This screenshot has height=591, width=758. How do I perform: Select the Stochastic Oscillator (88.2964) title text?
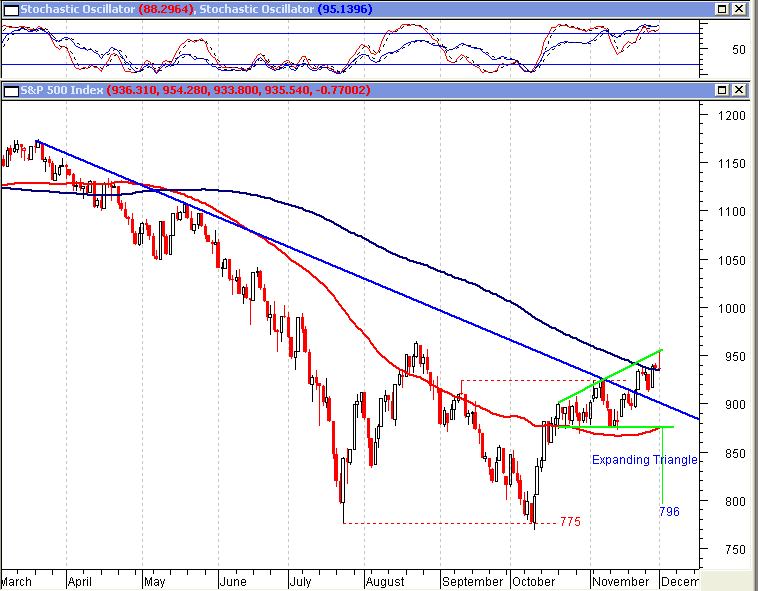point(109,9)
